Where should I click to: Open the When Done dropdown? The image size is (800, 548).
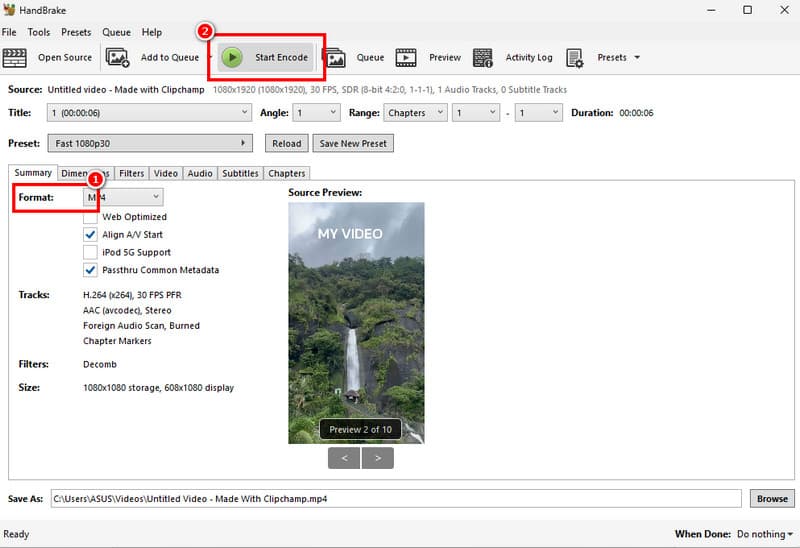click(x=764, y=535)
